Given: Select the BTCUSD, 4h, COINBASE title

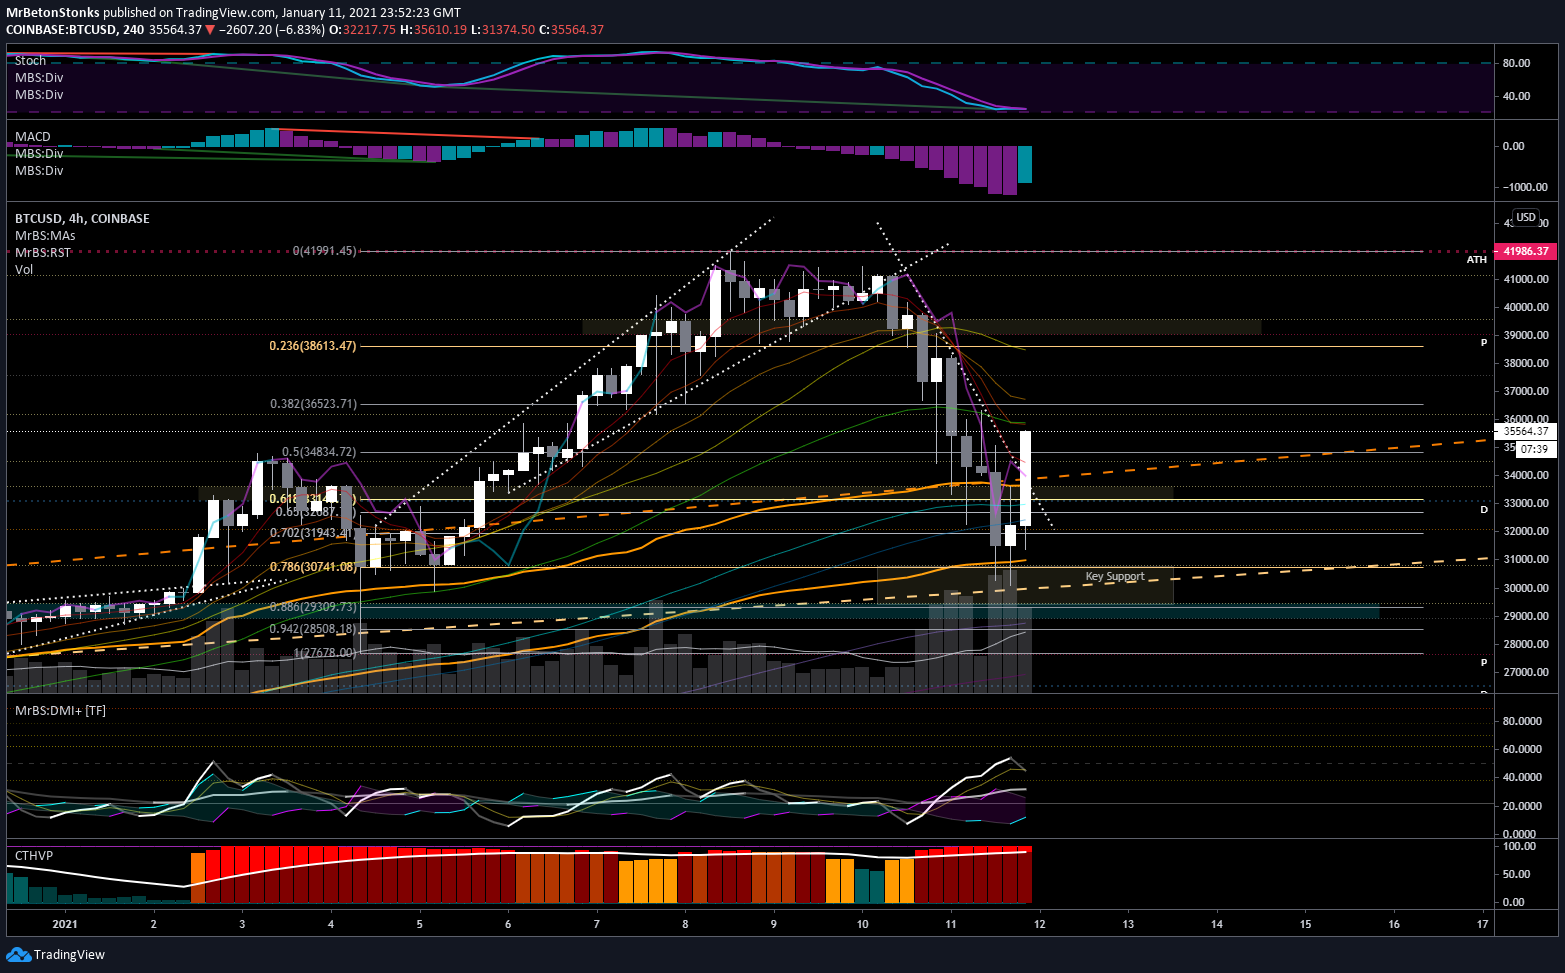Looking at the screenshot, I should 82,218.
